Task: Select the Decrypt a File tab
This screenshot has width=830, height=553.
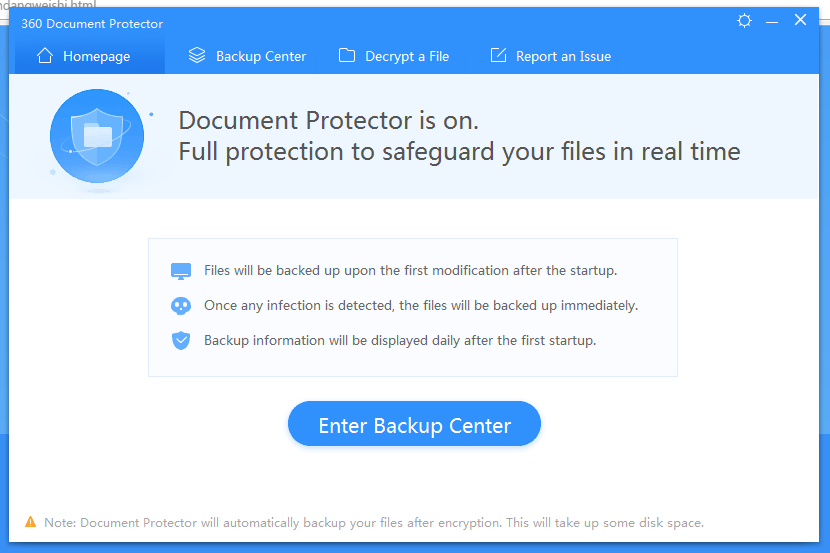Action: tap(394, 56)
